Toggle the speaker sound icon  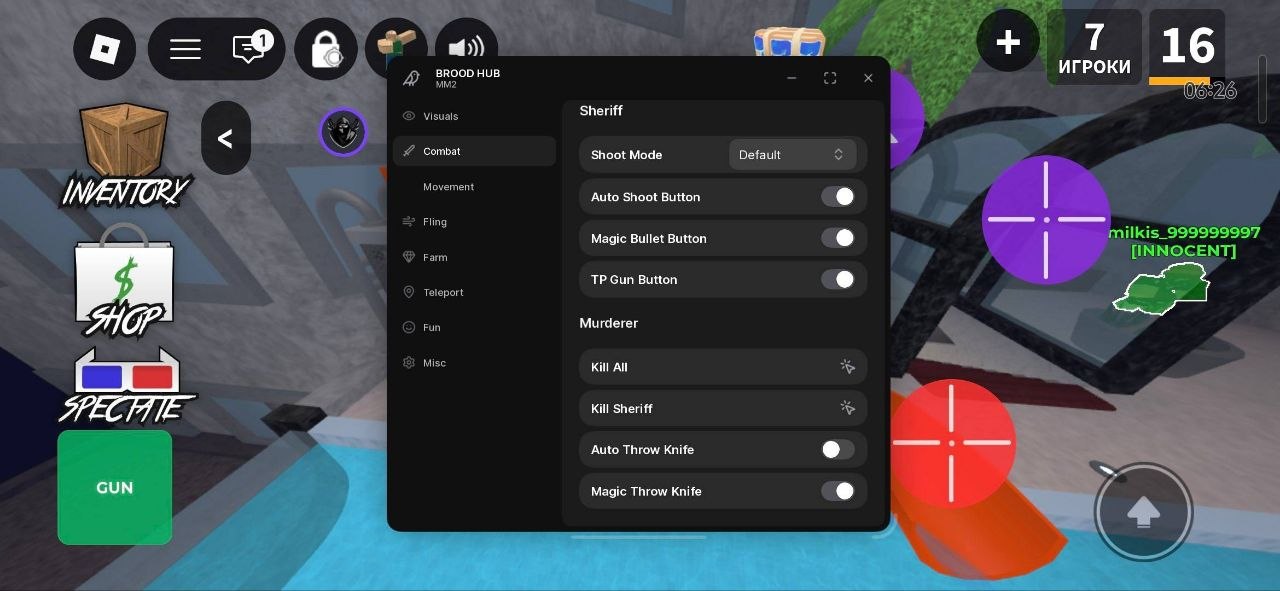click(x=466, y=49)
